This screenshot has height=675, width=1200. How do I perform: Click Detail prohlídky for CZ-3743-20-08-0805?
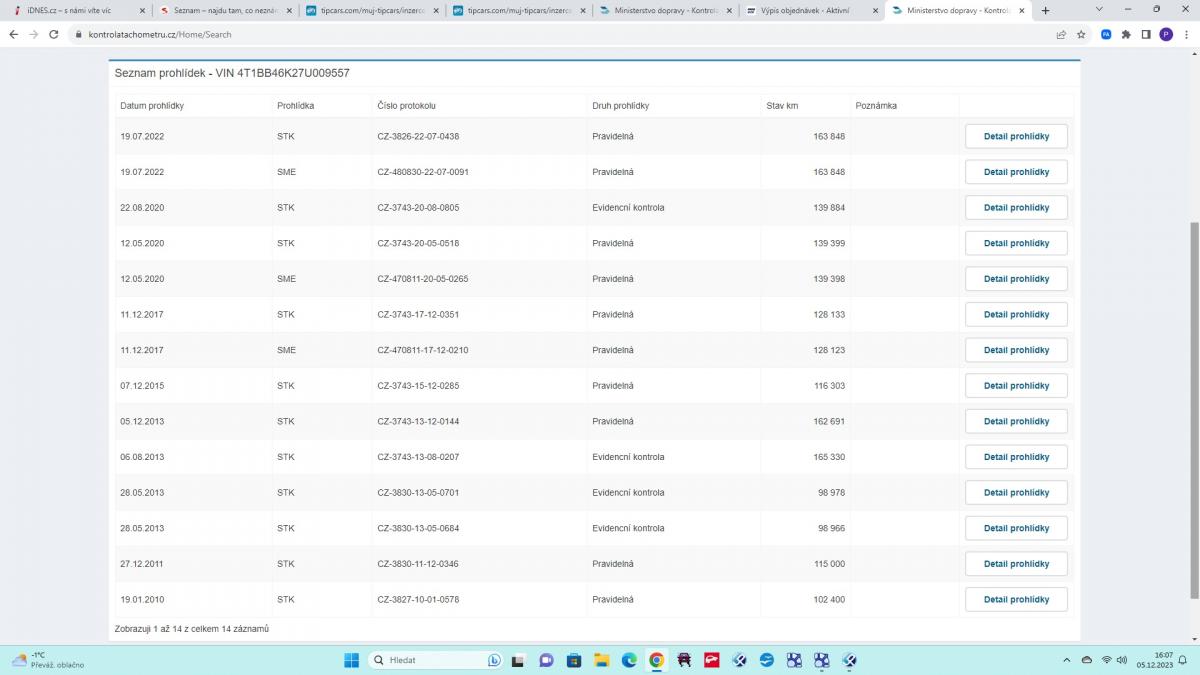pyautogui.click(x=1016, y=208)
